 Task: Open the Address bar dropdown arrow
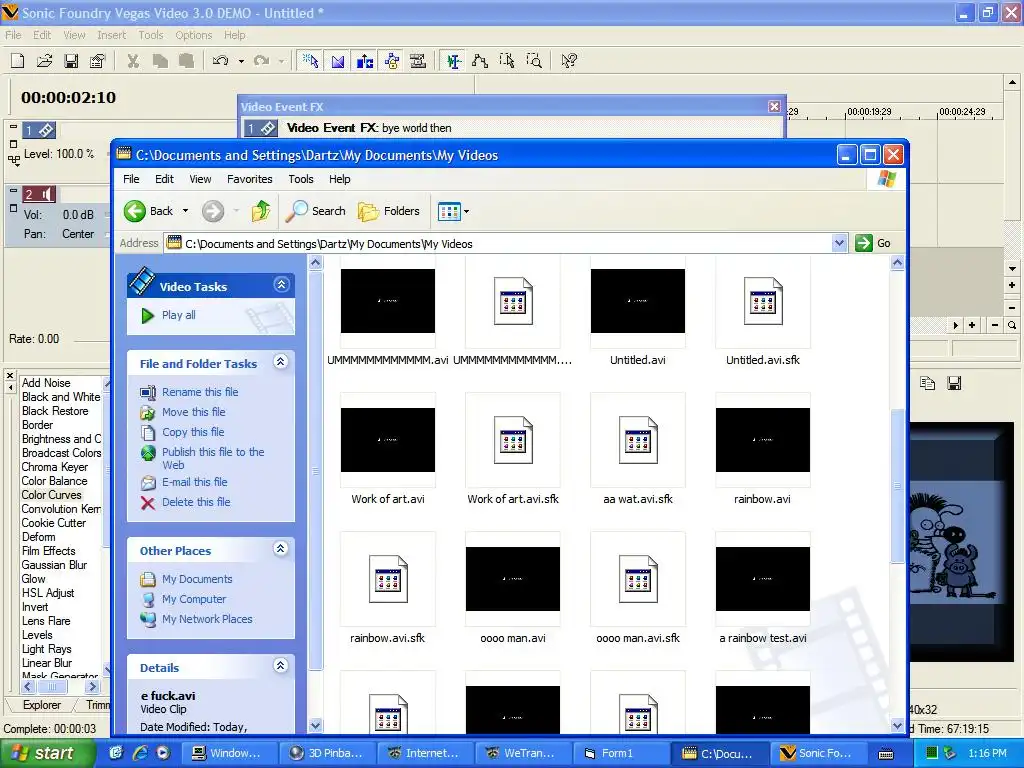[839, 244]
